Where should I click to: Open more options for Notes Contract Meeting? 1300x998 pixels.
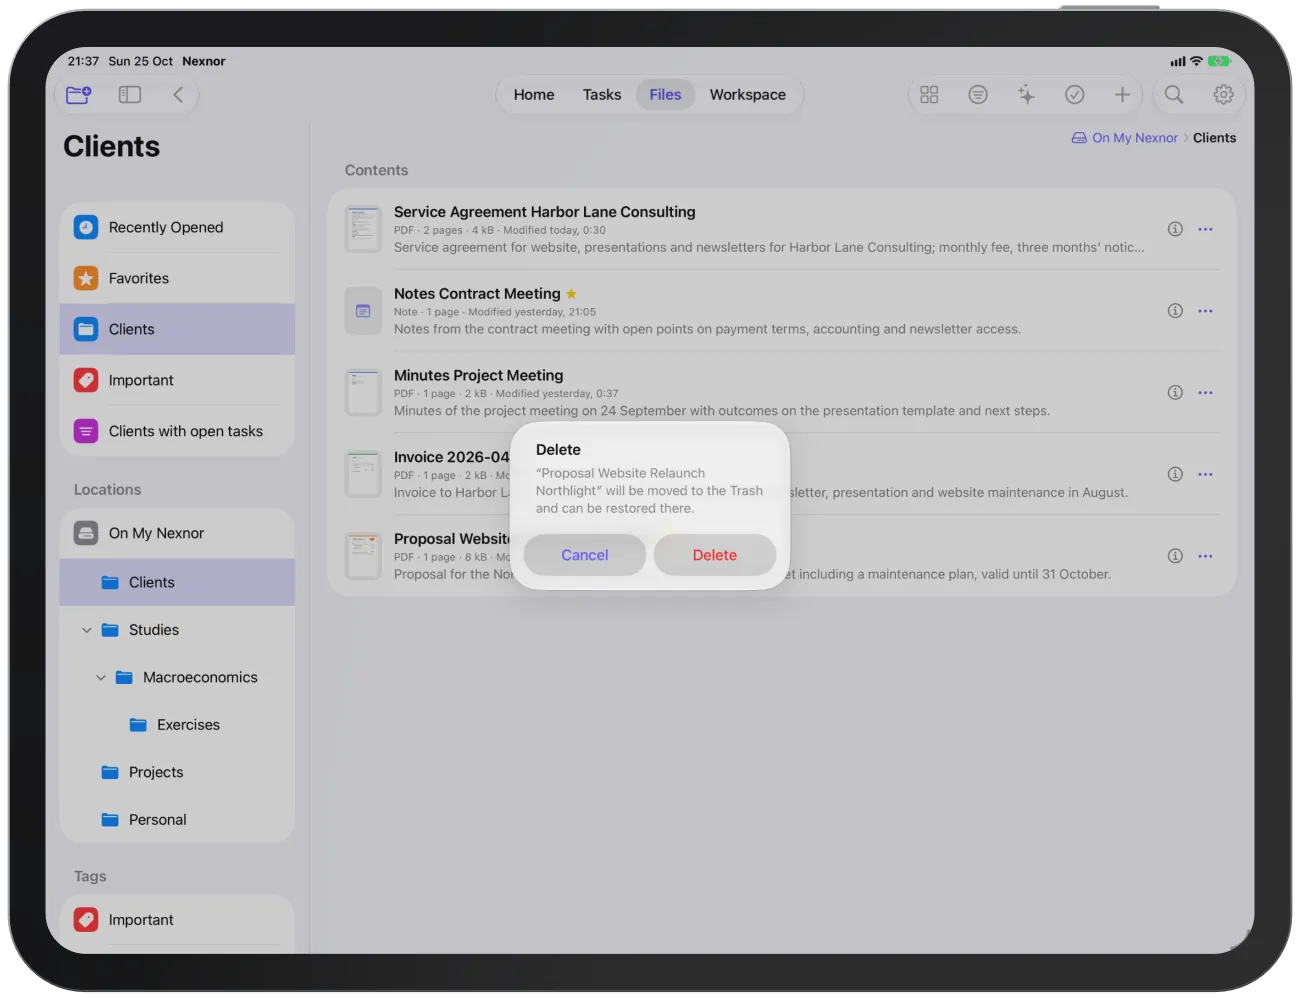pos(1206,311)
